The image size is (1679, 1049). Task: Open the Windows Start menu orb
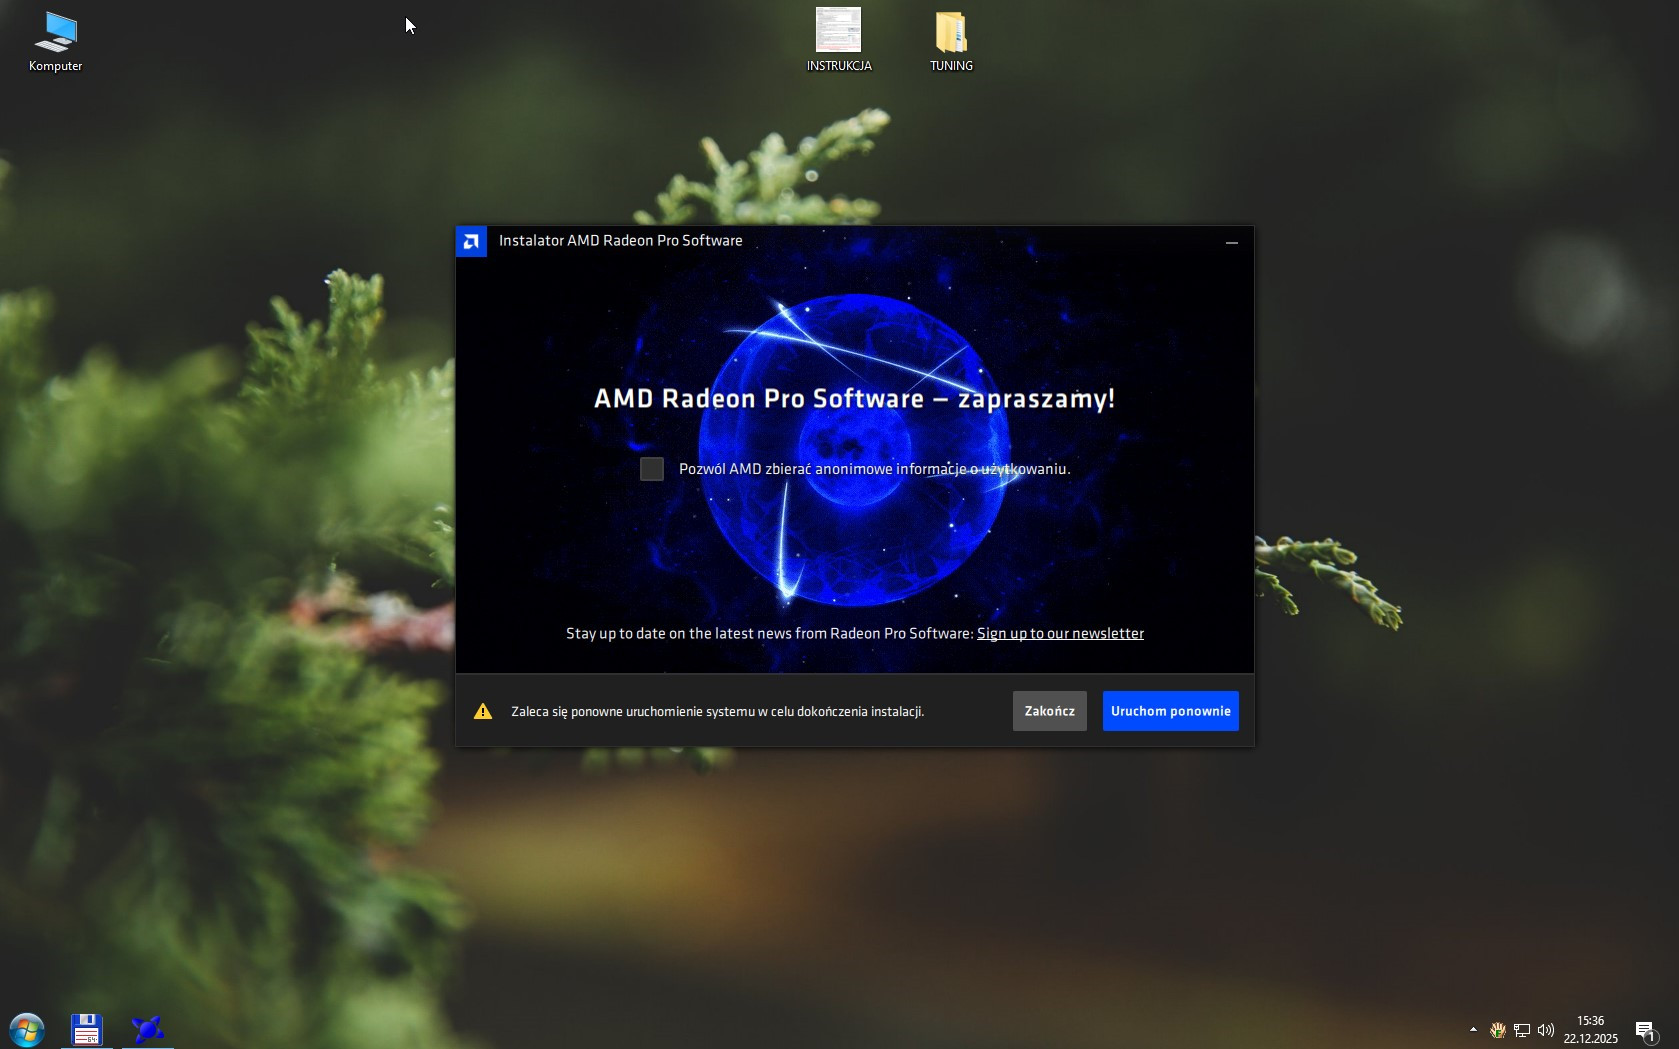pyautogui.click(x=27, y=1029)
